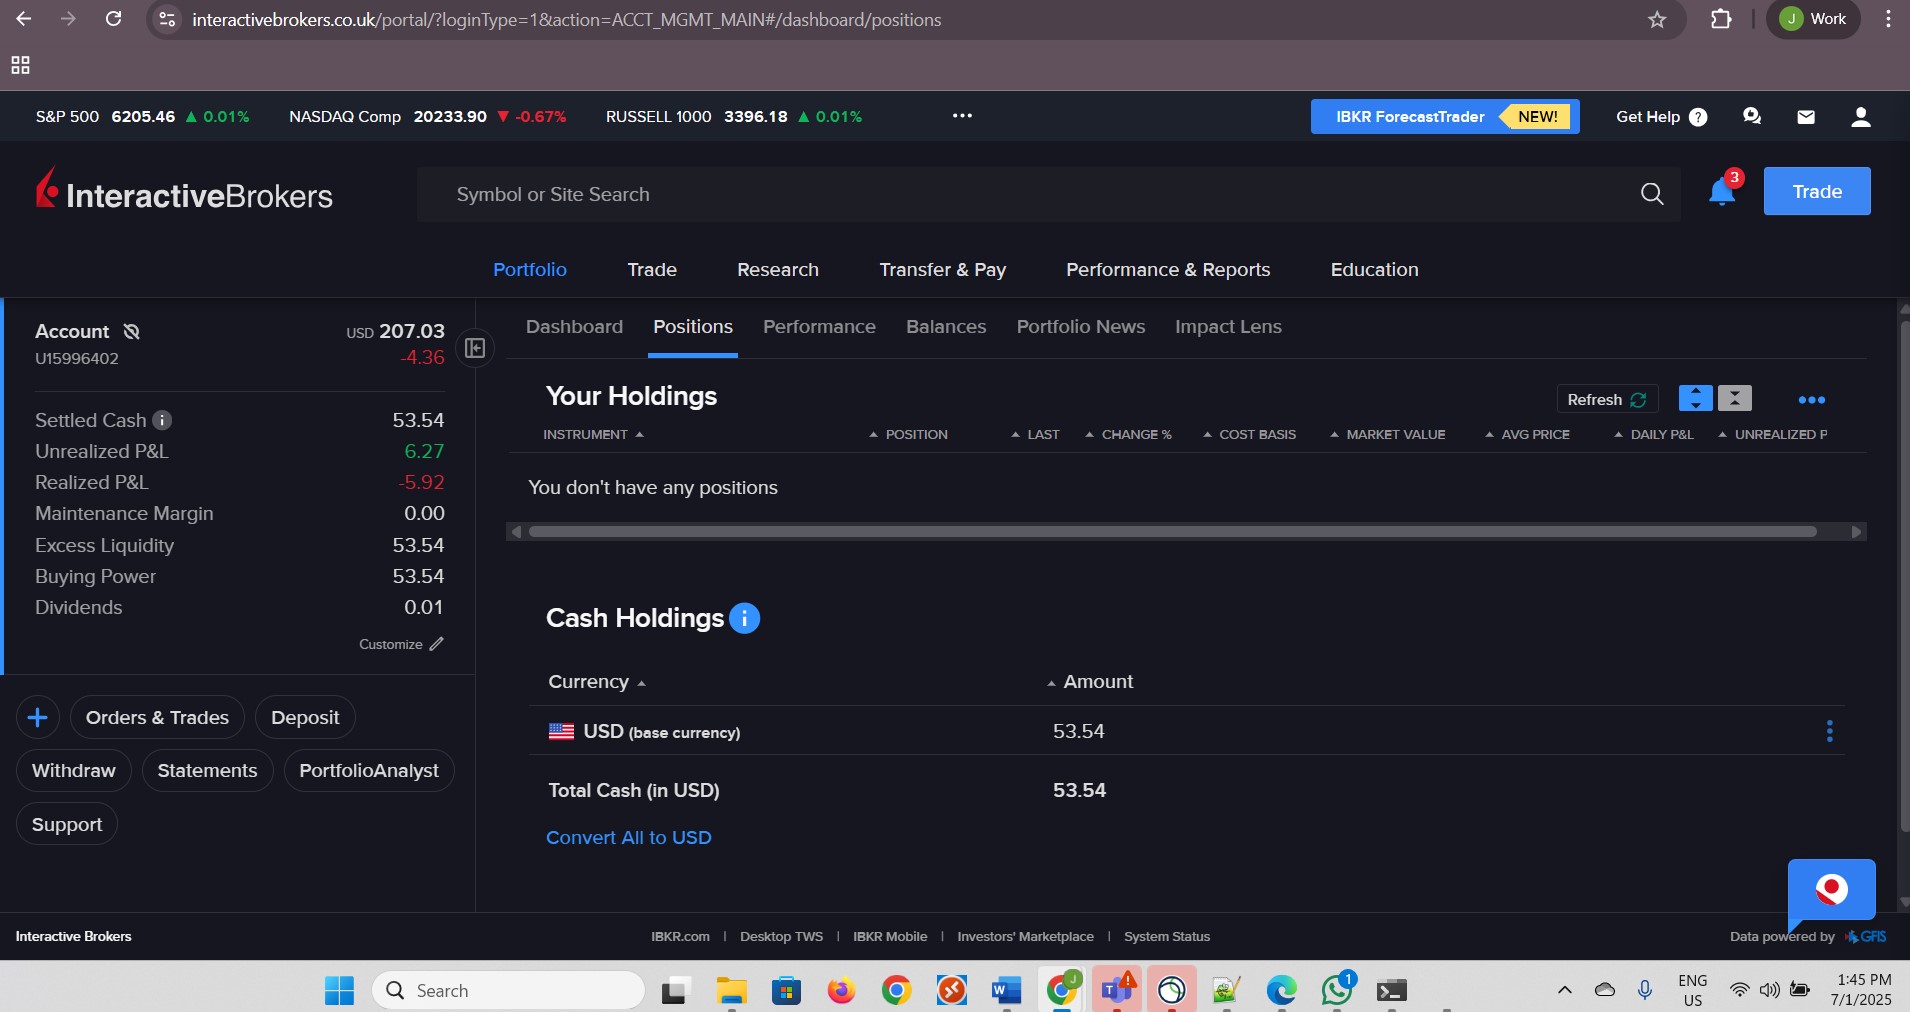Open the Education menu
Screen dimensions: 1910x1012
(x=1374, y=269)
